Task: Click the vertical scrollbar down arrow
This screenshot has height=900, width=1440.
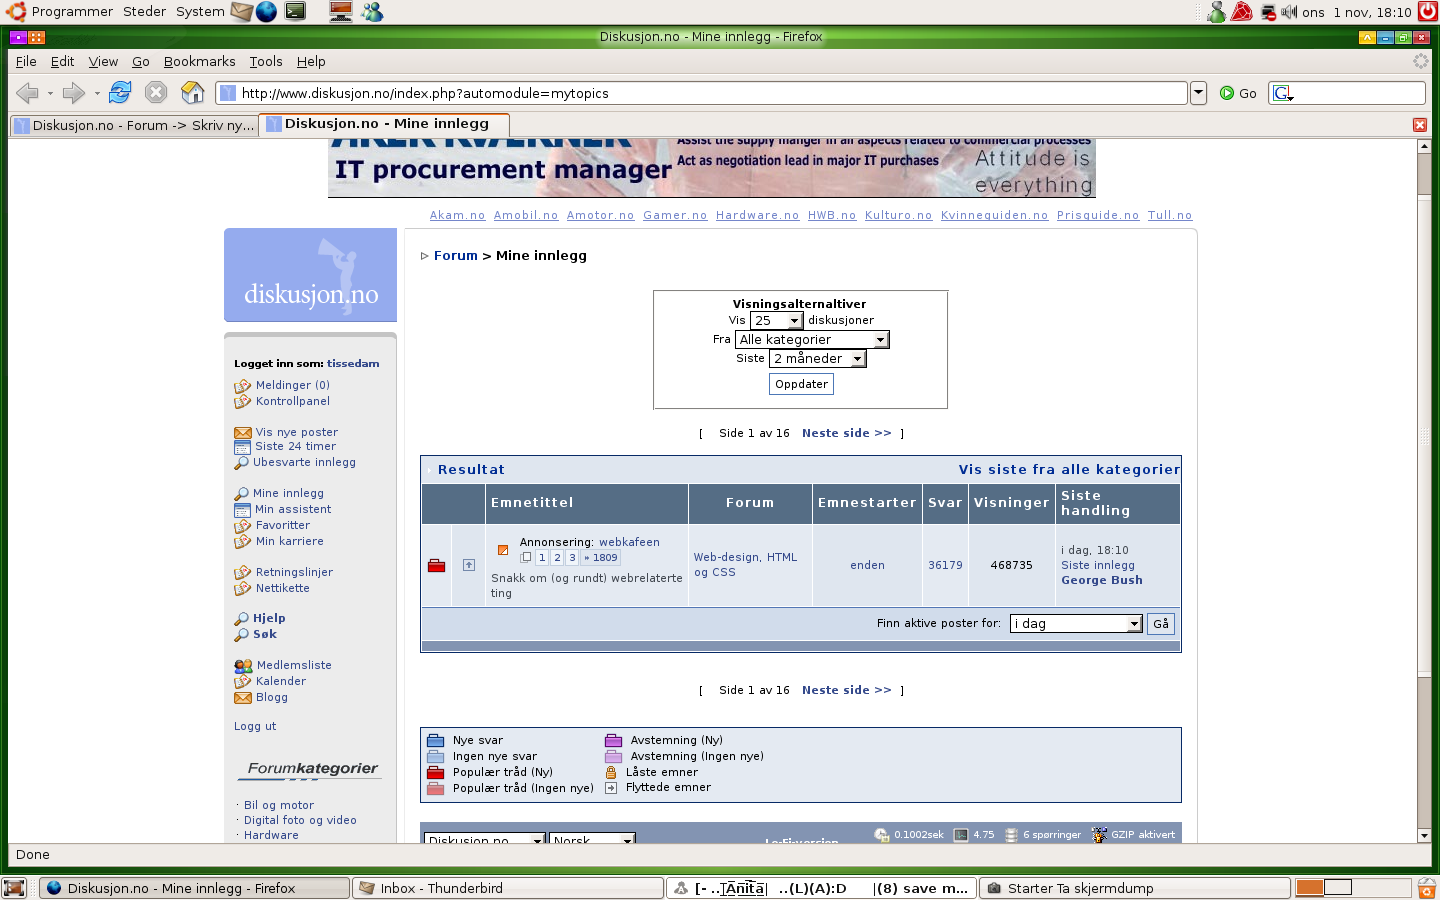Action: 1424,836
